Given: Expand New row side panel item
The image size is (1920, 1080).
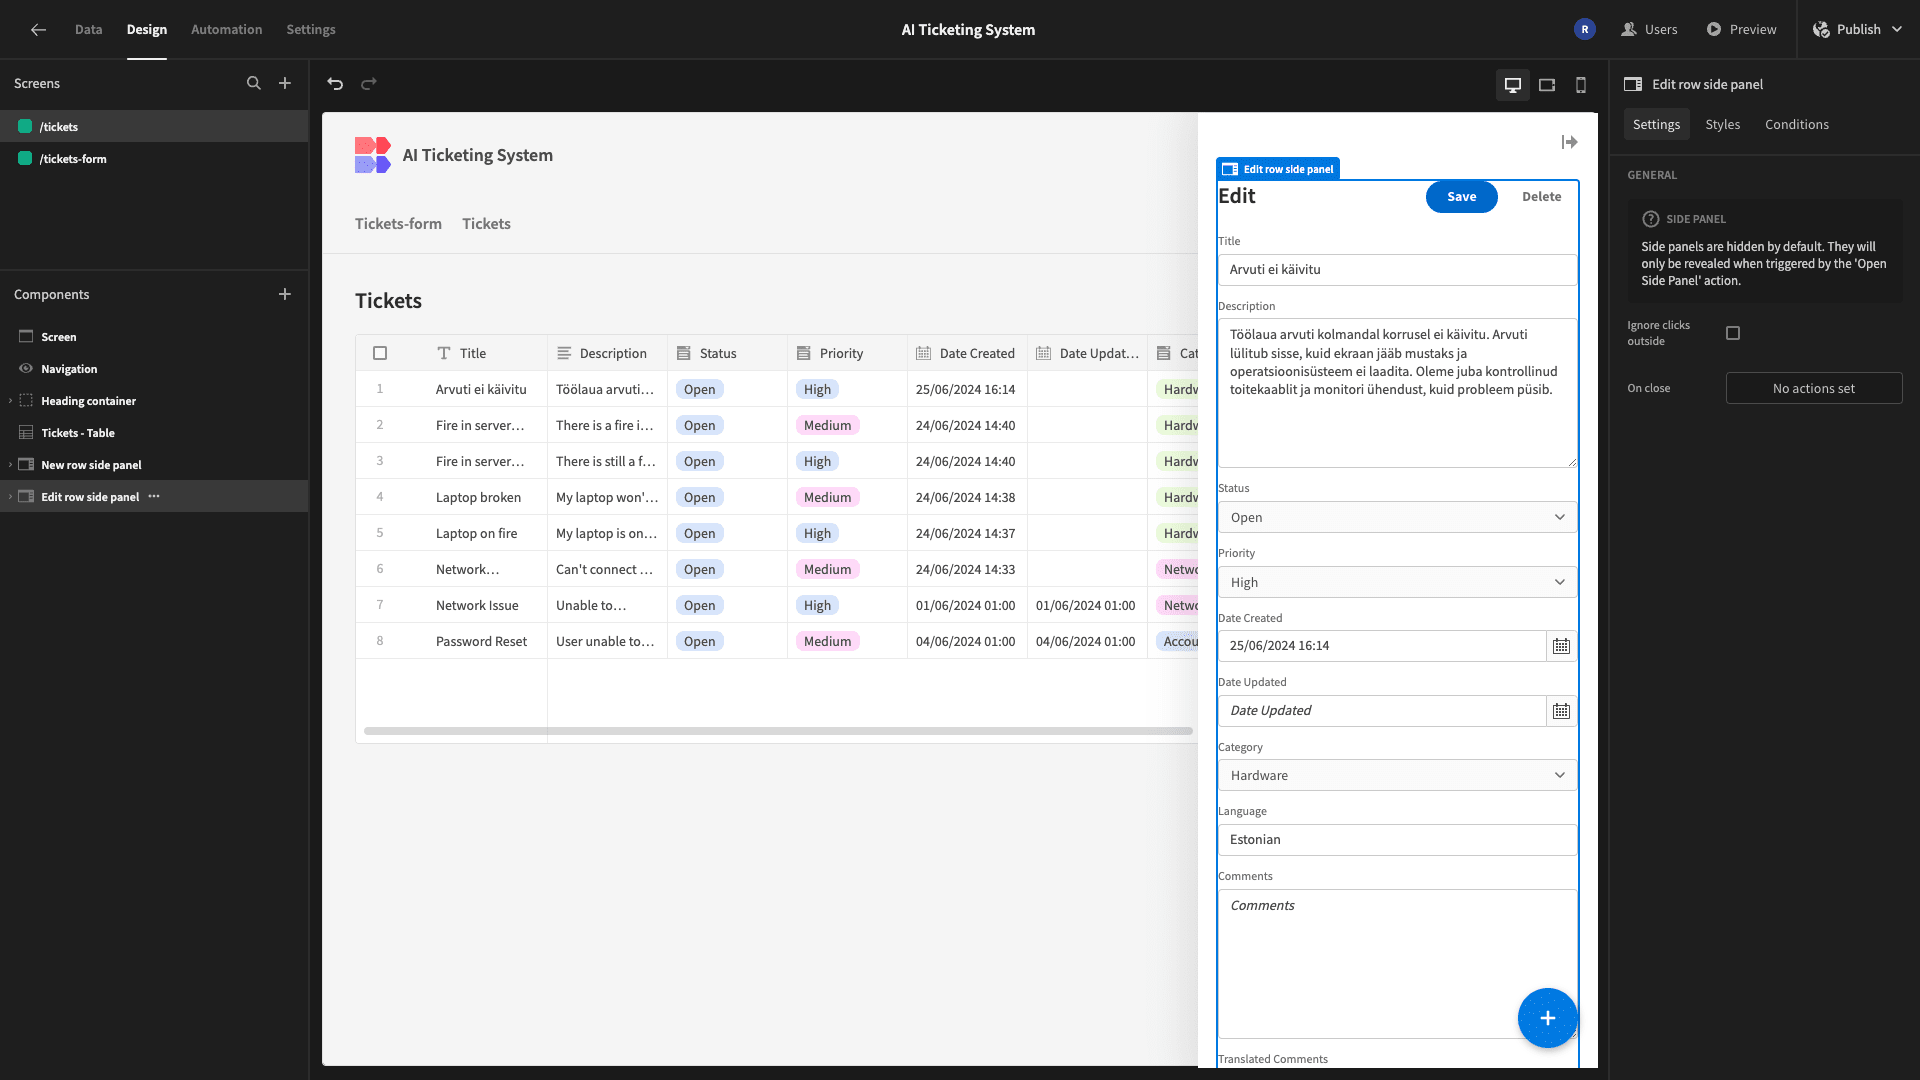Looking at the screenshot, I should (x=10, y=465).
